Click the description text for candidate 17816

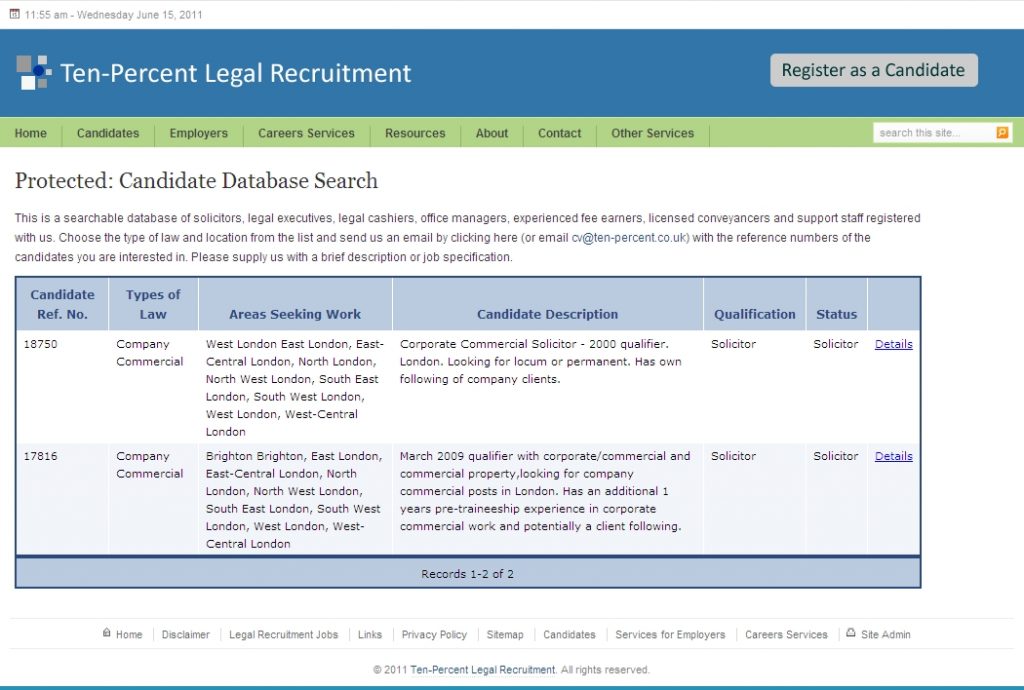click(x=545, y=492)
